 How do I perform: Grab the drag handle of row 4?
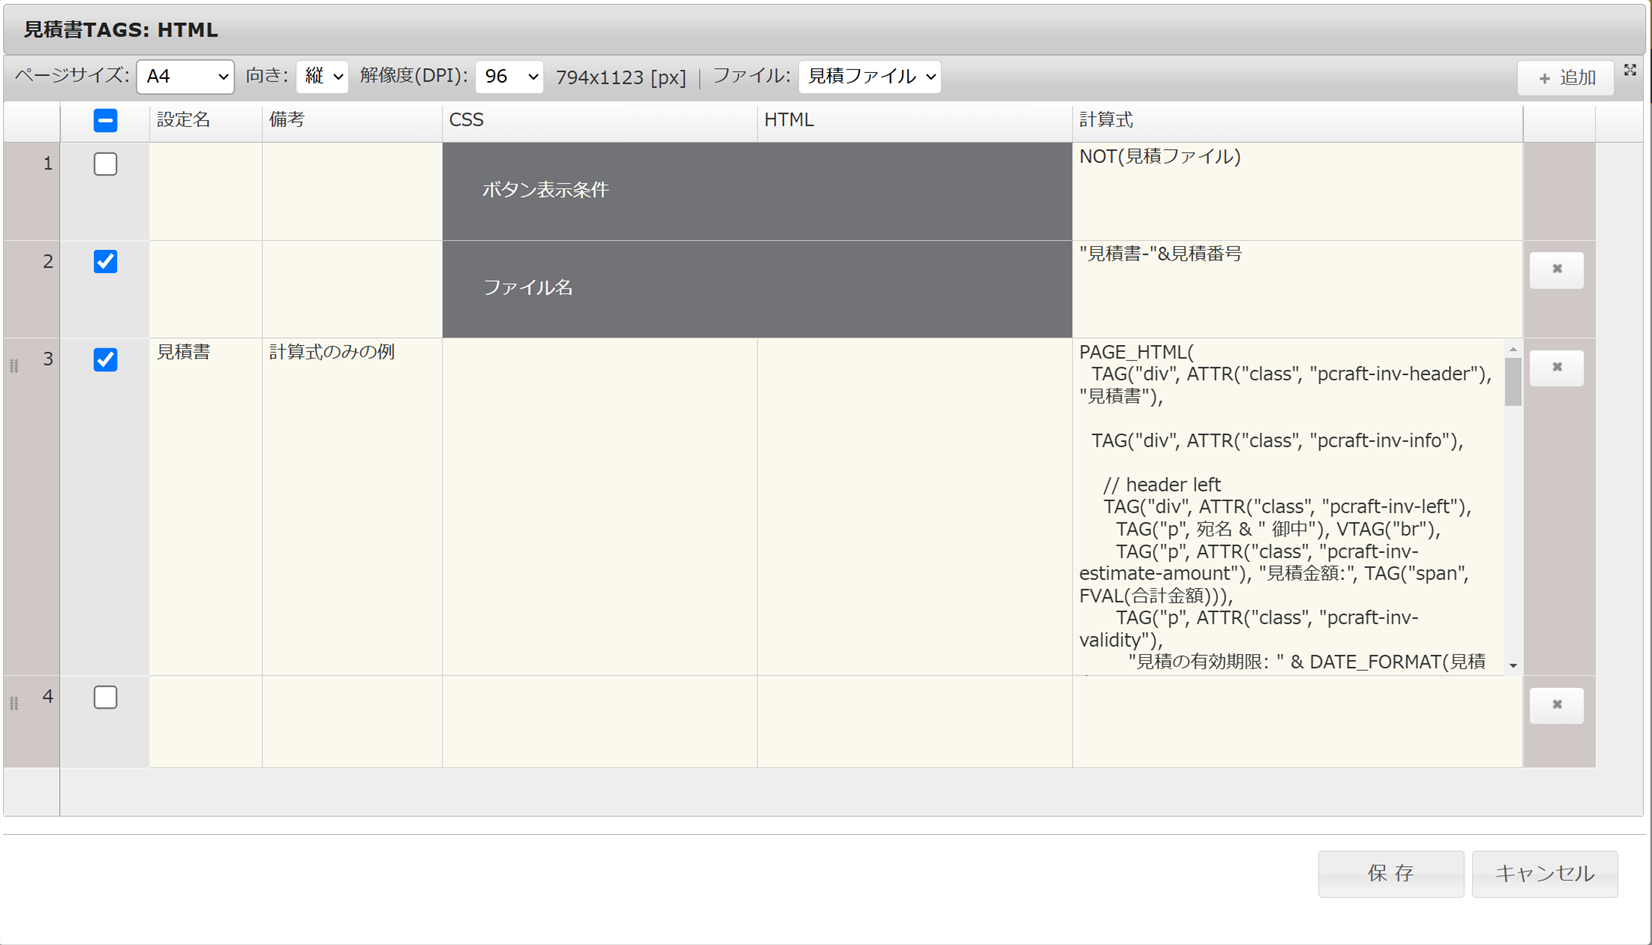[14, 704]
